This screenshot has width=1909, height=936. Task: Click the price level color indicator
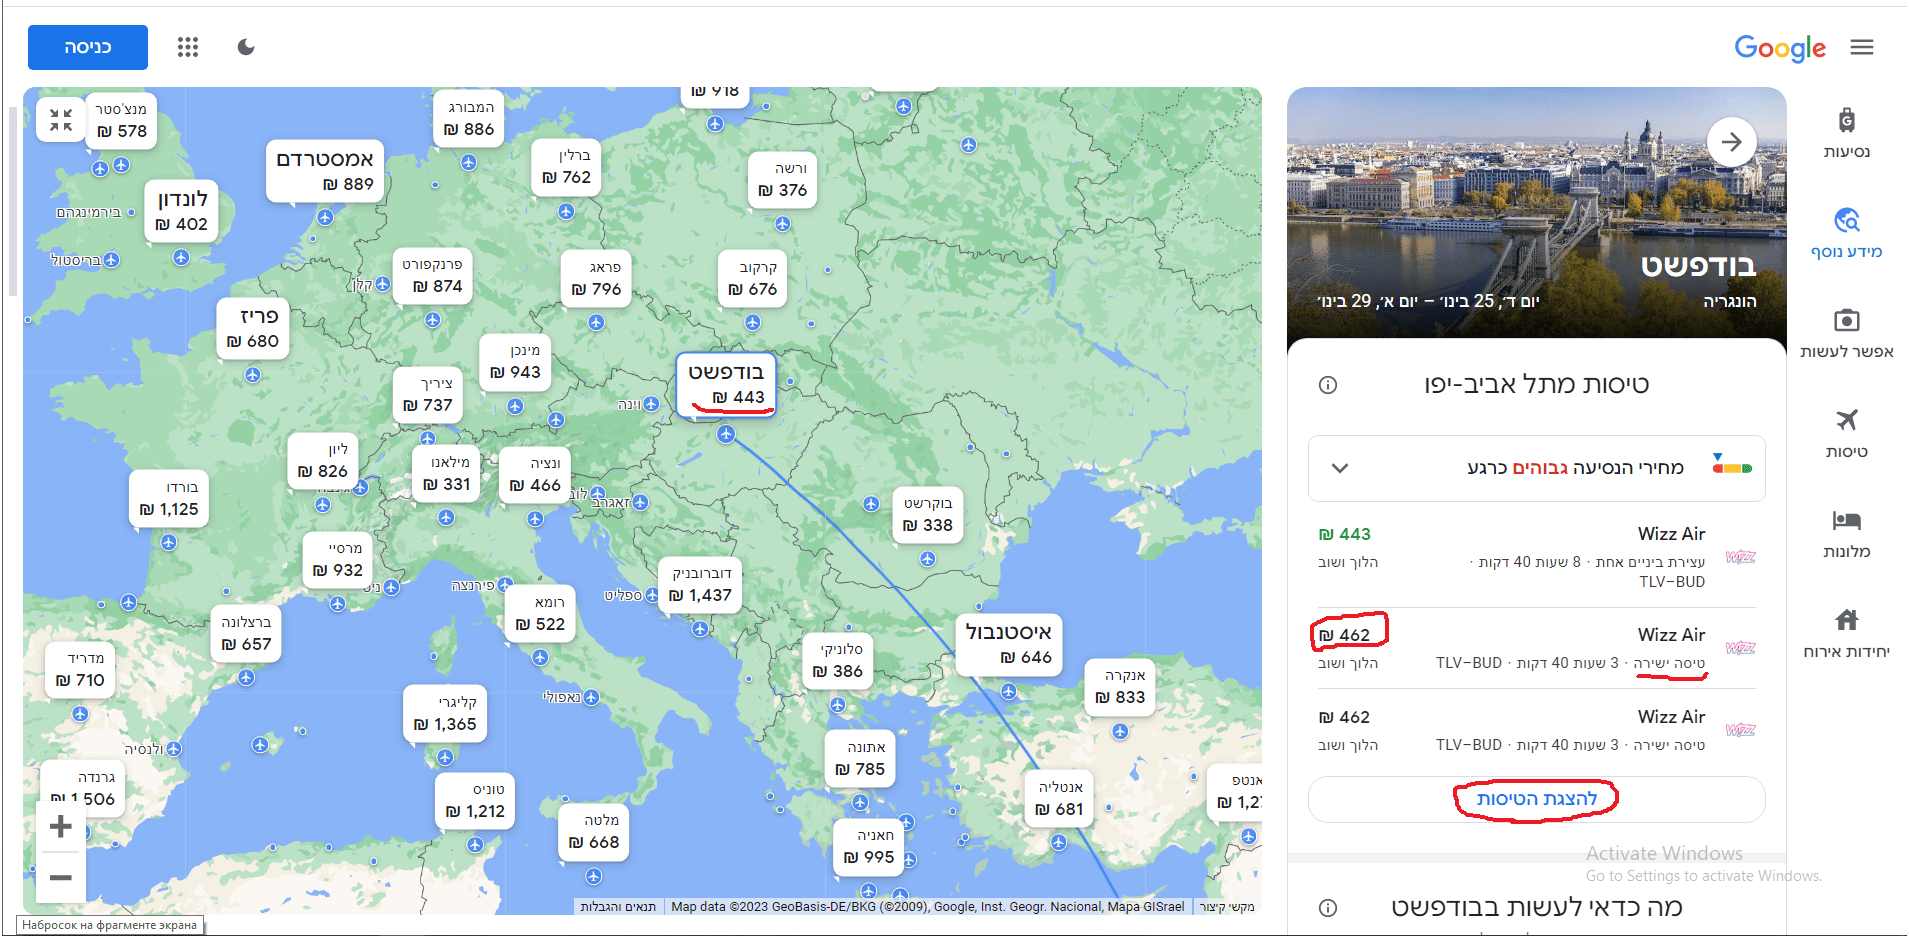click(1731, 466)
